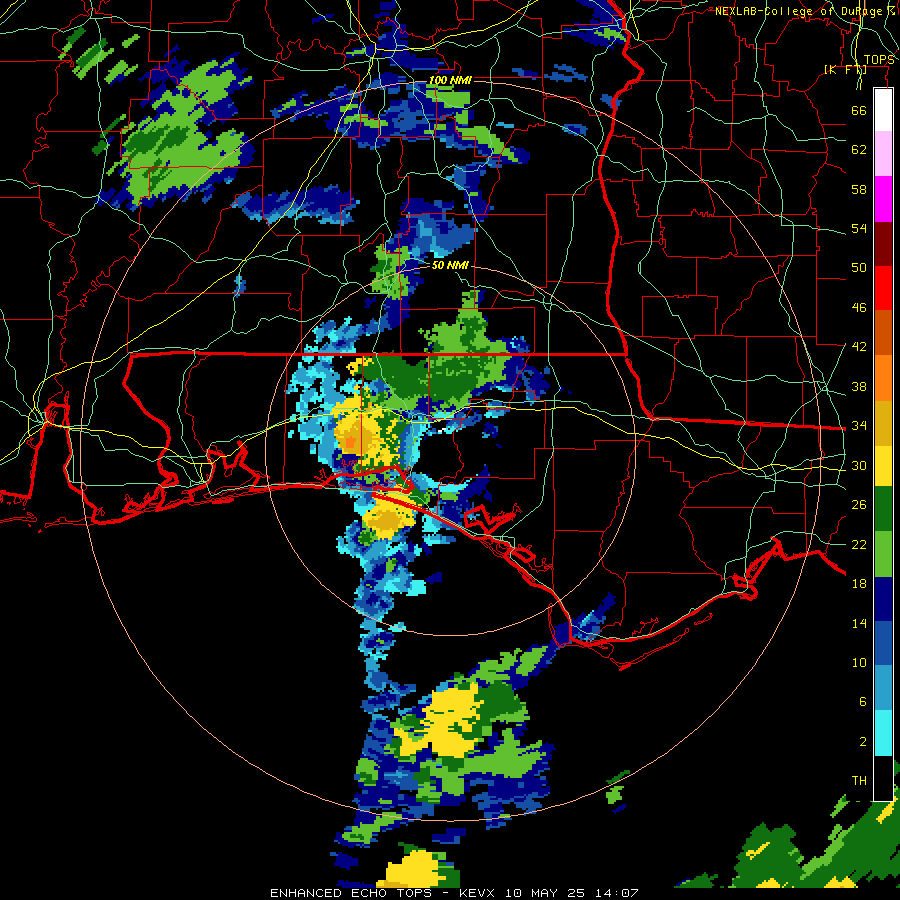The width and height of the screenshot is (900, 900).
Task: Click the 34 scale label
Action: coord(859,426)
